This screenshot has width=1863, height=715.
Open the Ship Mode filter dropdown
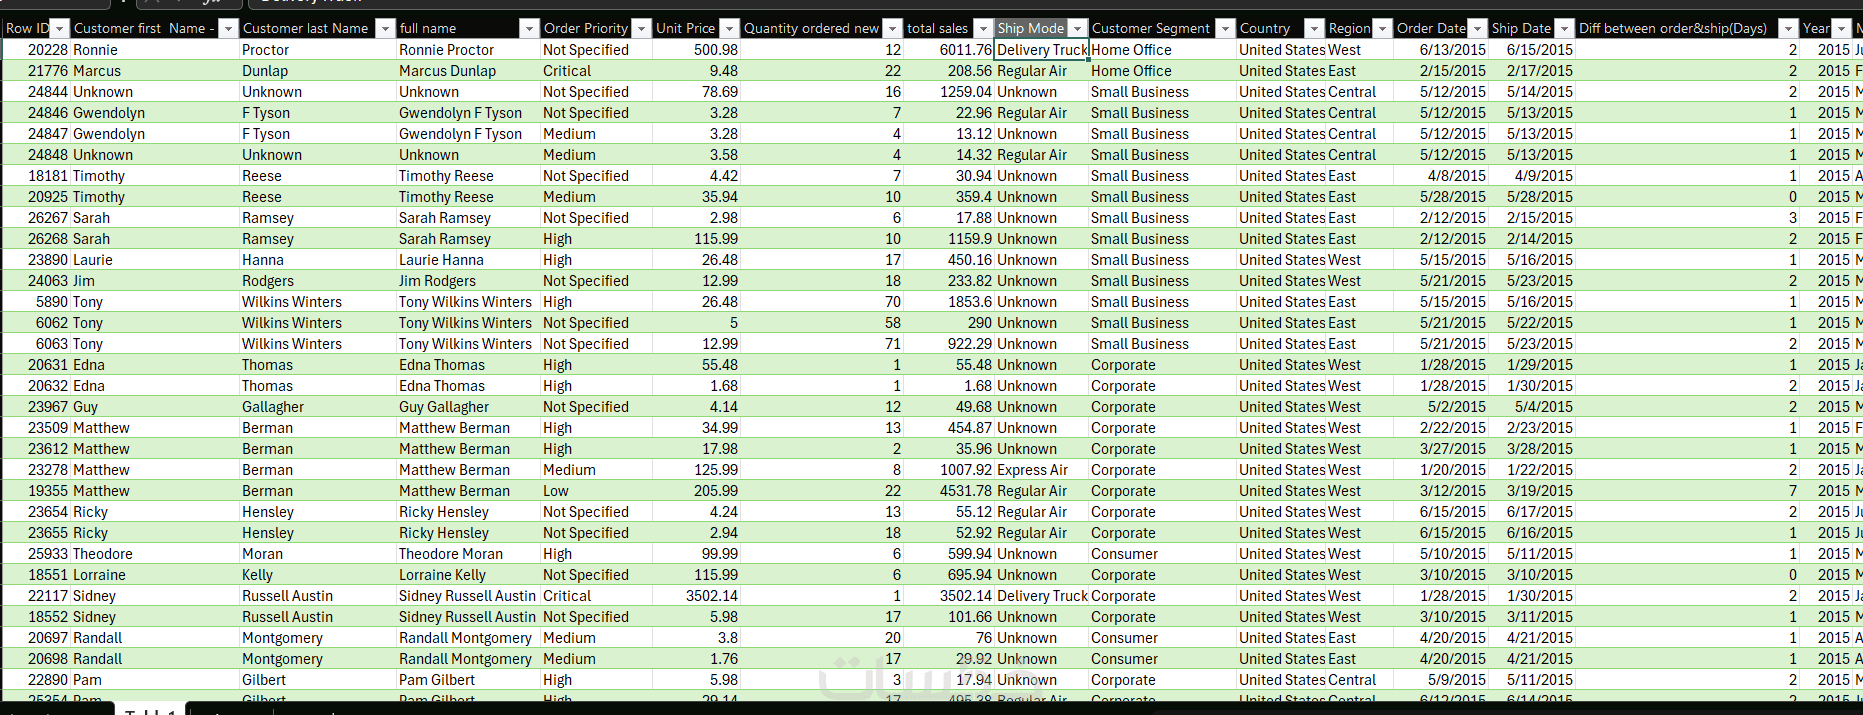1077,29
